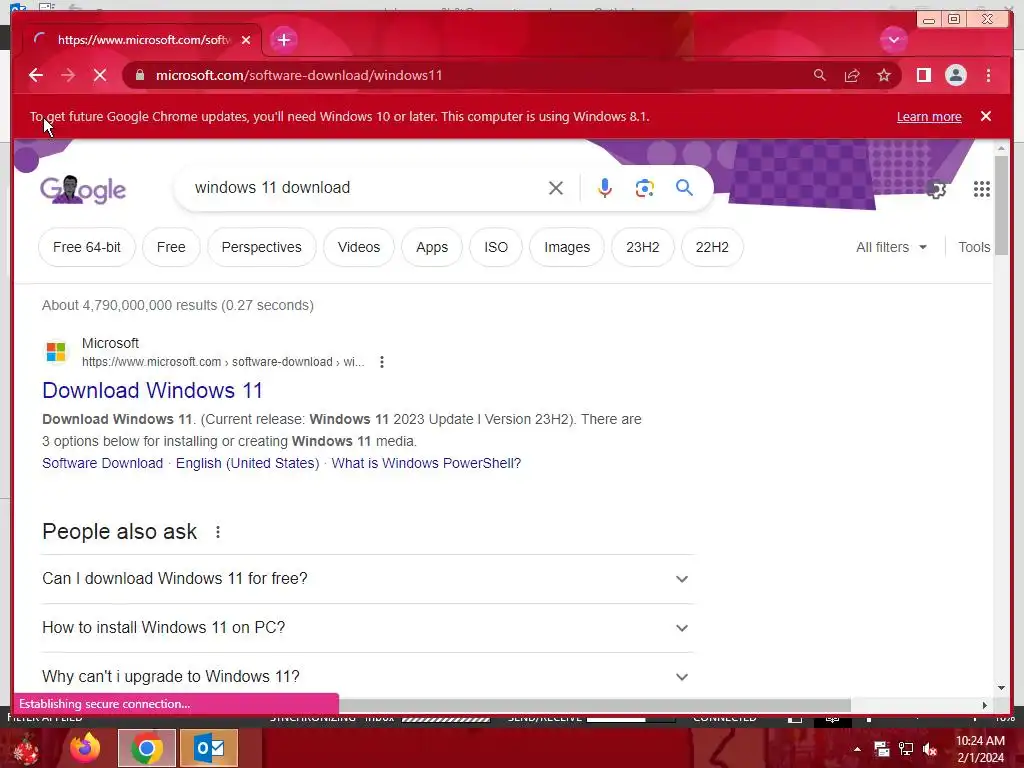Submit search with magnifier button
Image resolution: width=1024 pixels, height=768 pixels.
684,188
